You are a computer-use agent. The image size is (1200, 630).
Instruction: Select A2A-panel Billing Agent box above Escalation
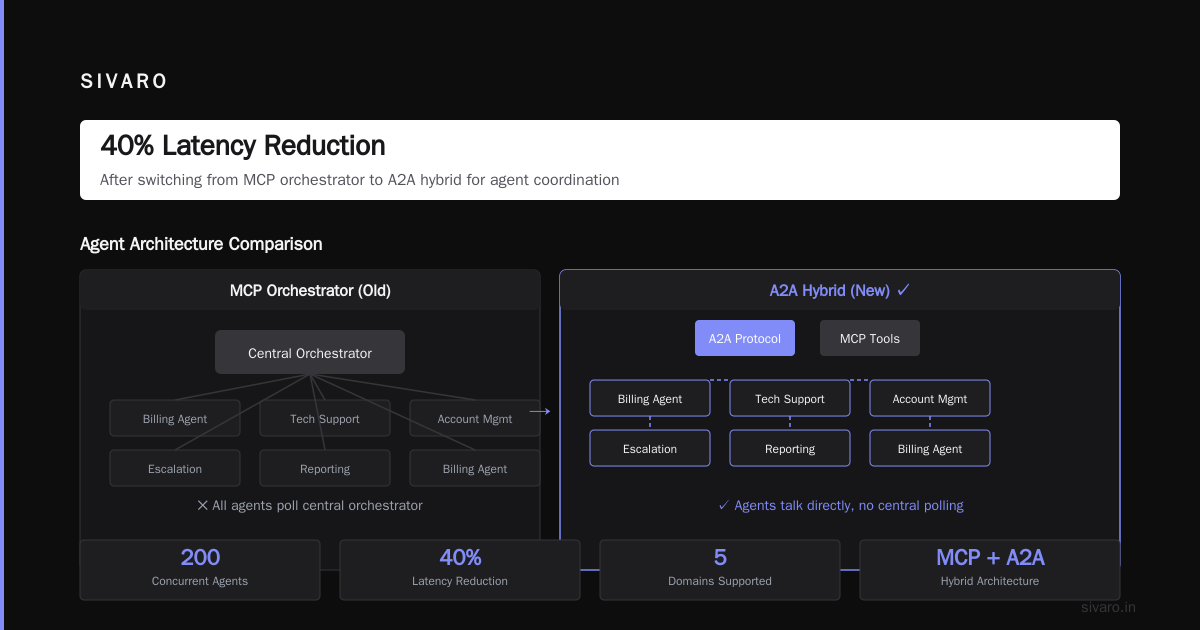(650, 399)
